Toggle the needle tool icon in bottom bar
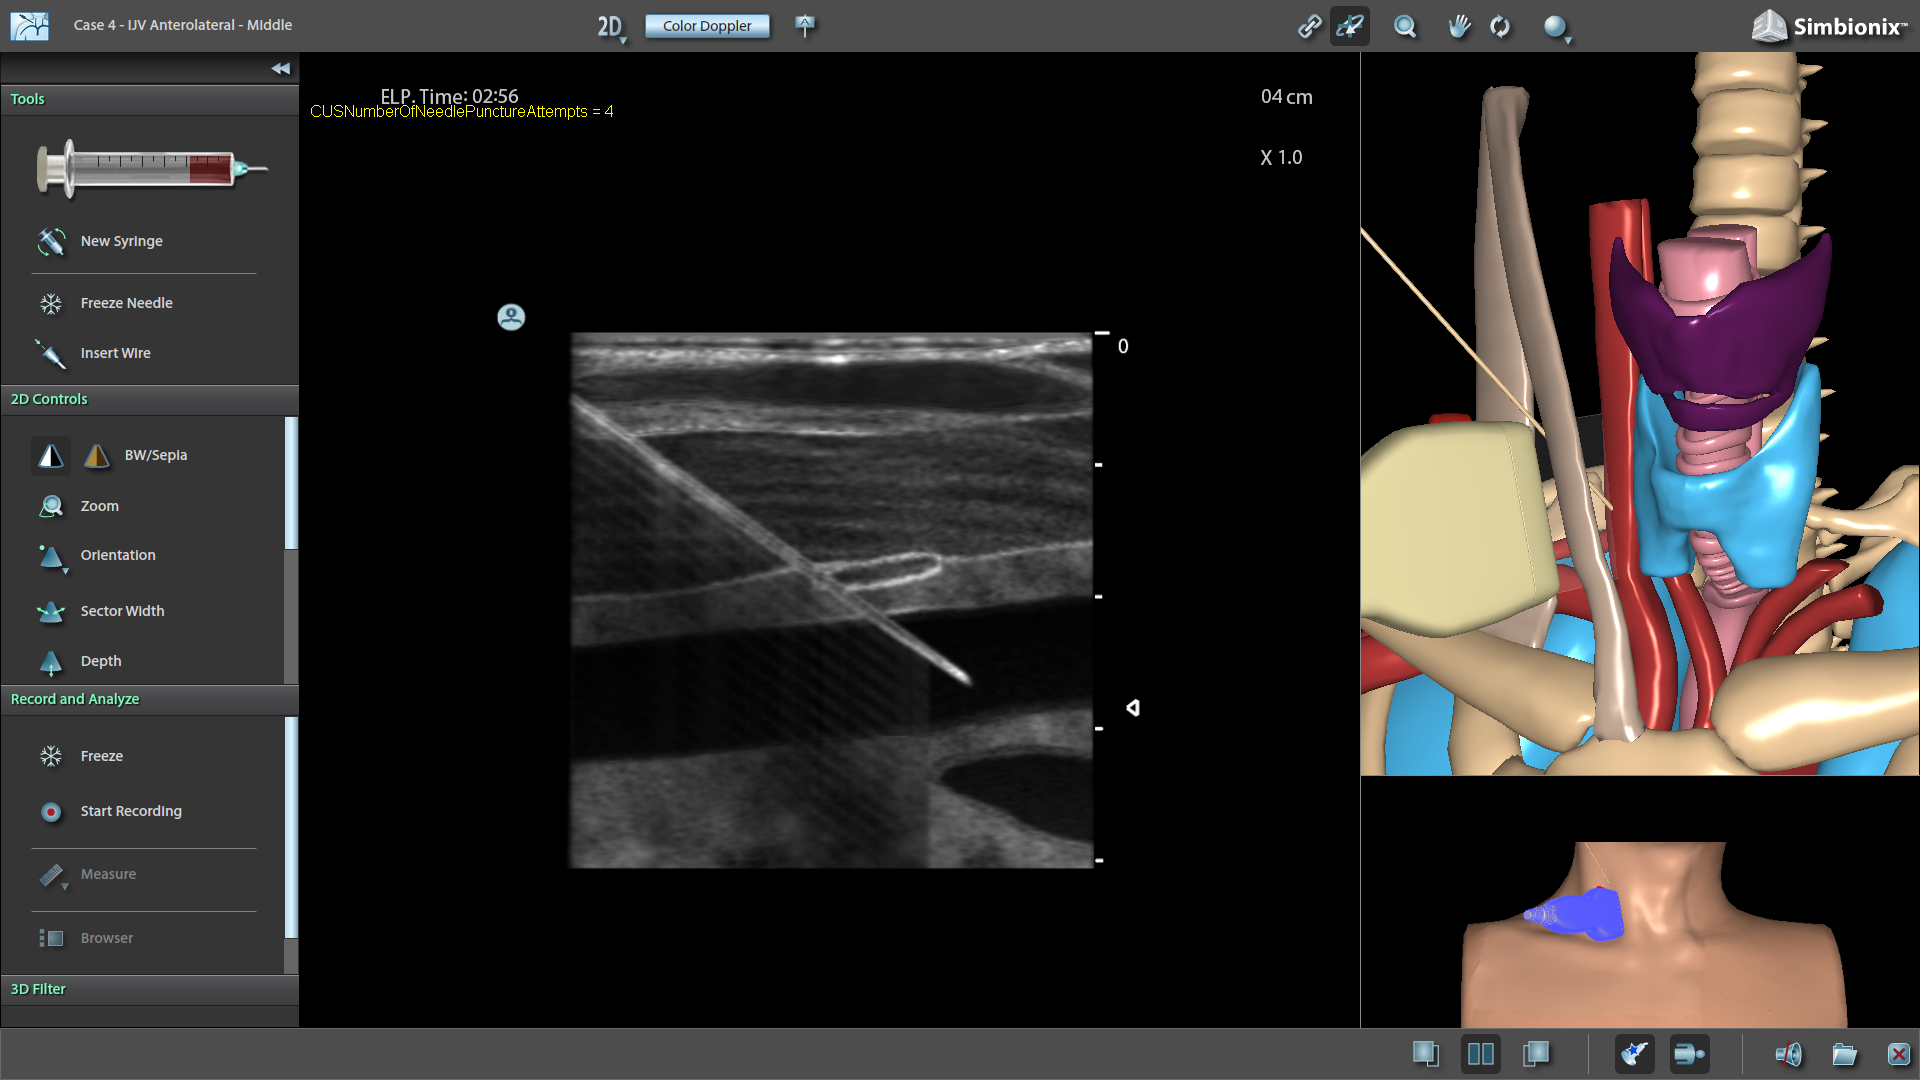The height and width of the screenshot is (1080, 1920). [x=1634, y=1054]
